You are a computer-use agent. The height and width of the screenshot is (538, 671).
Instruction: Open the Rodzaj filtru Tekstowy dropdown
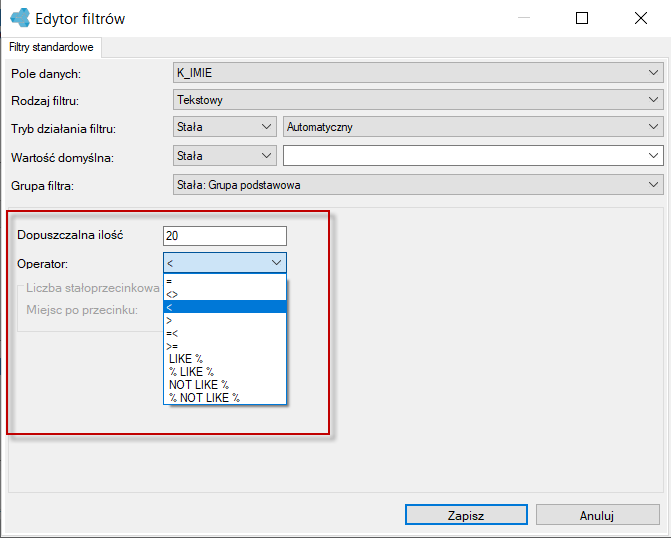pos(418,100)
